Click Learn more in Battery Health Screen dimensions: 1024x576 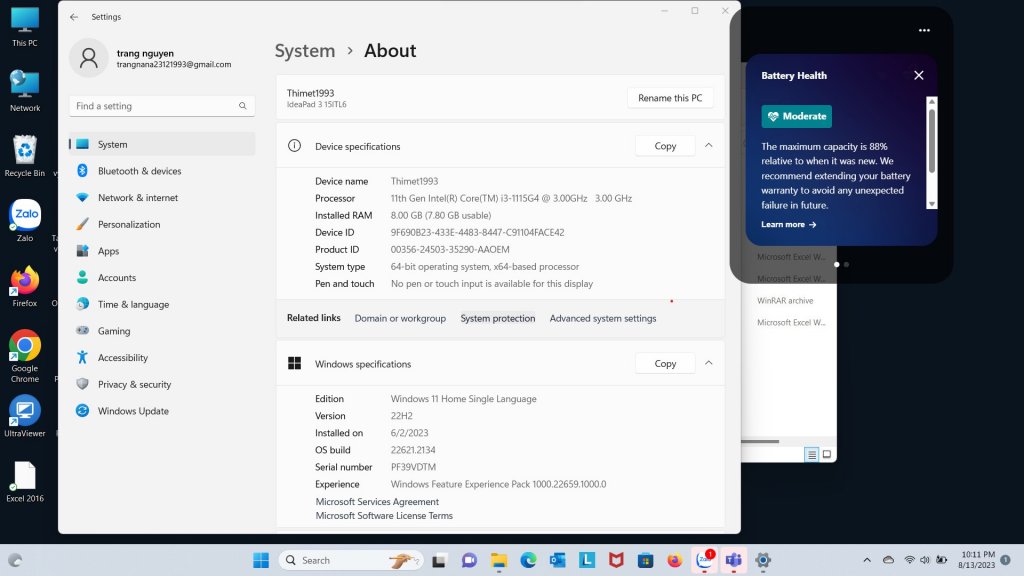788,225
